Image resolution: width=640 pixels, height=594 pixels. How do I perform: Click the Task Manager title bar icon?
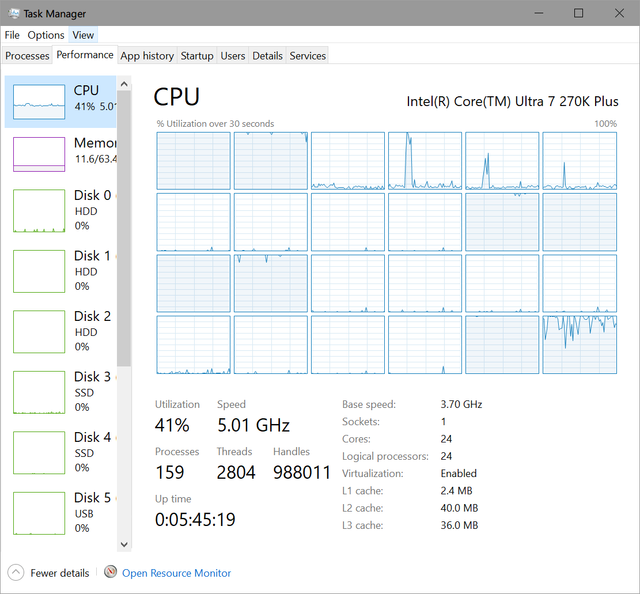click(14, 13)
